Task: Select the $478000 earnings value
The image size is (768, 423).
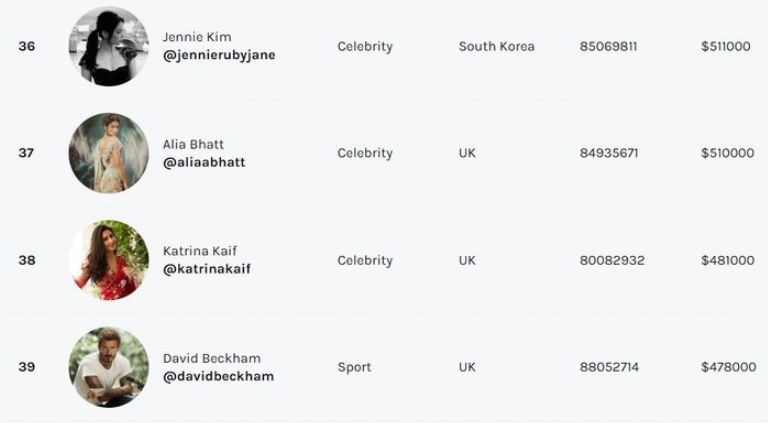Action: tap(729, 367)
